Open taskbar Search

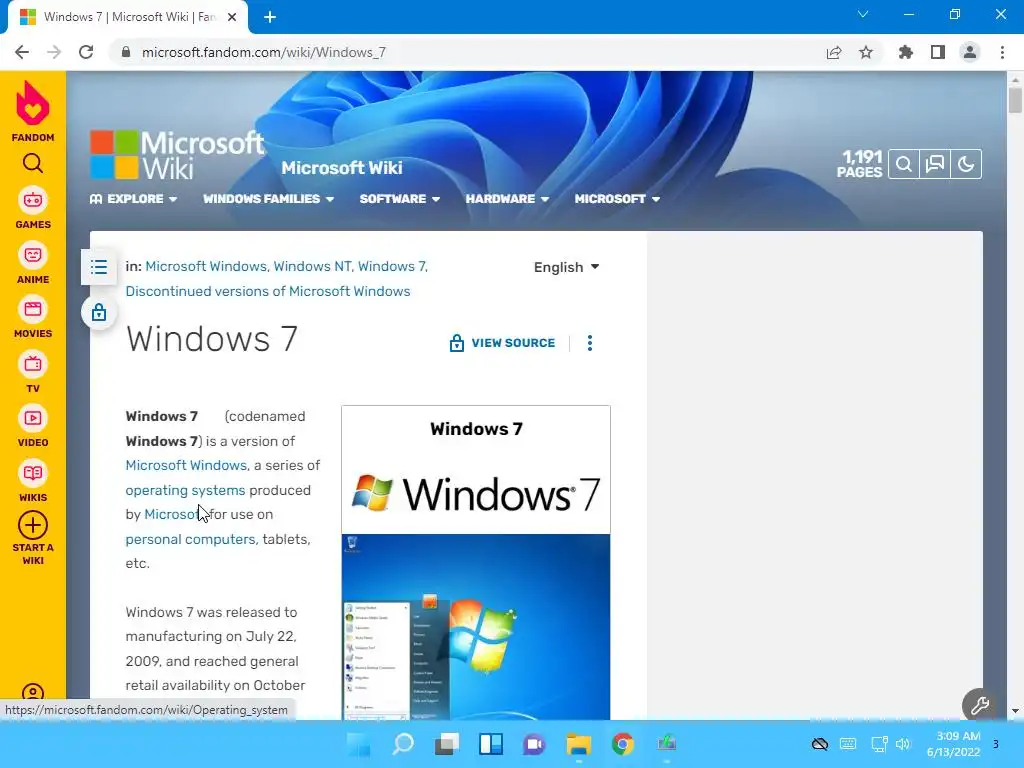click(403, 744)
